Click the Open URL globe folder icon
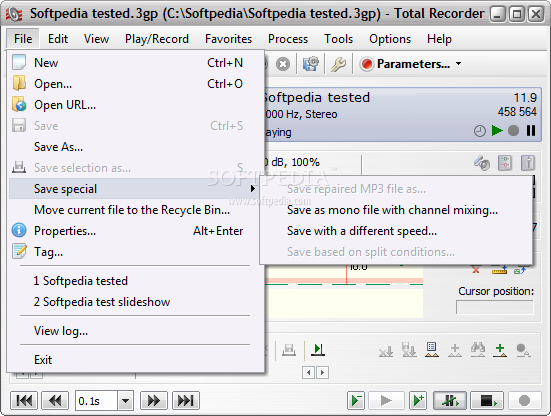 19,104
